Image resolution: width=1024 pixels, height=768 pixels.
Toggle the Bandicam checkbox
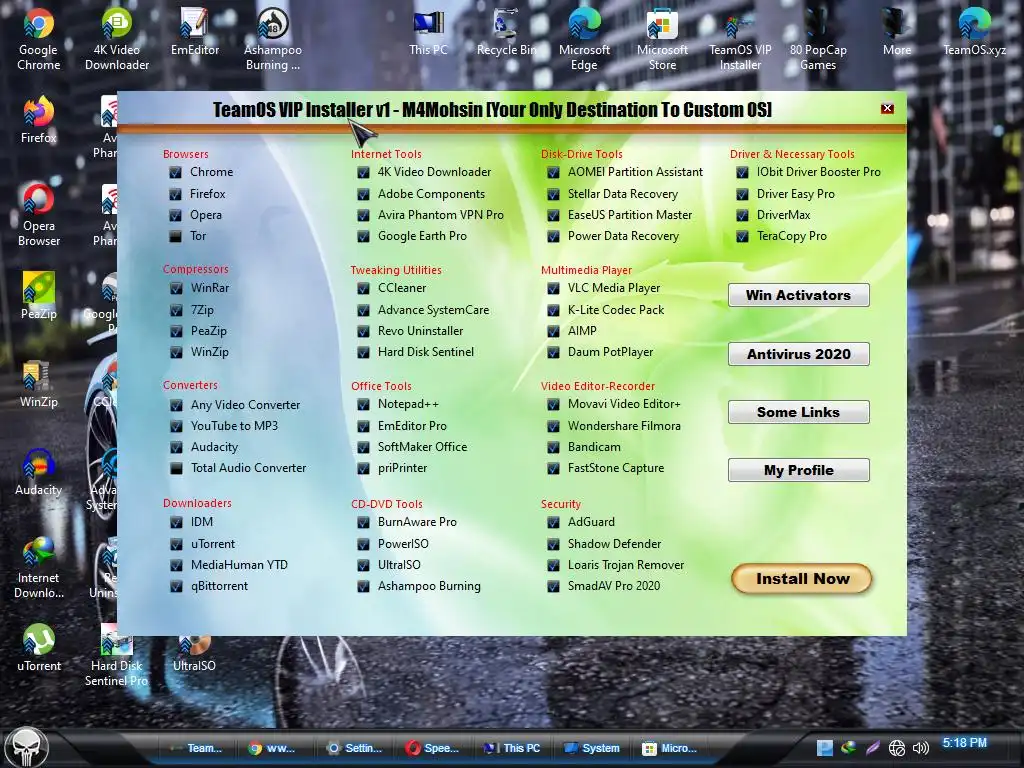pyautogui.click(x=553, y=447)
